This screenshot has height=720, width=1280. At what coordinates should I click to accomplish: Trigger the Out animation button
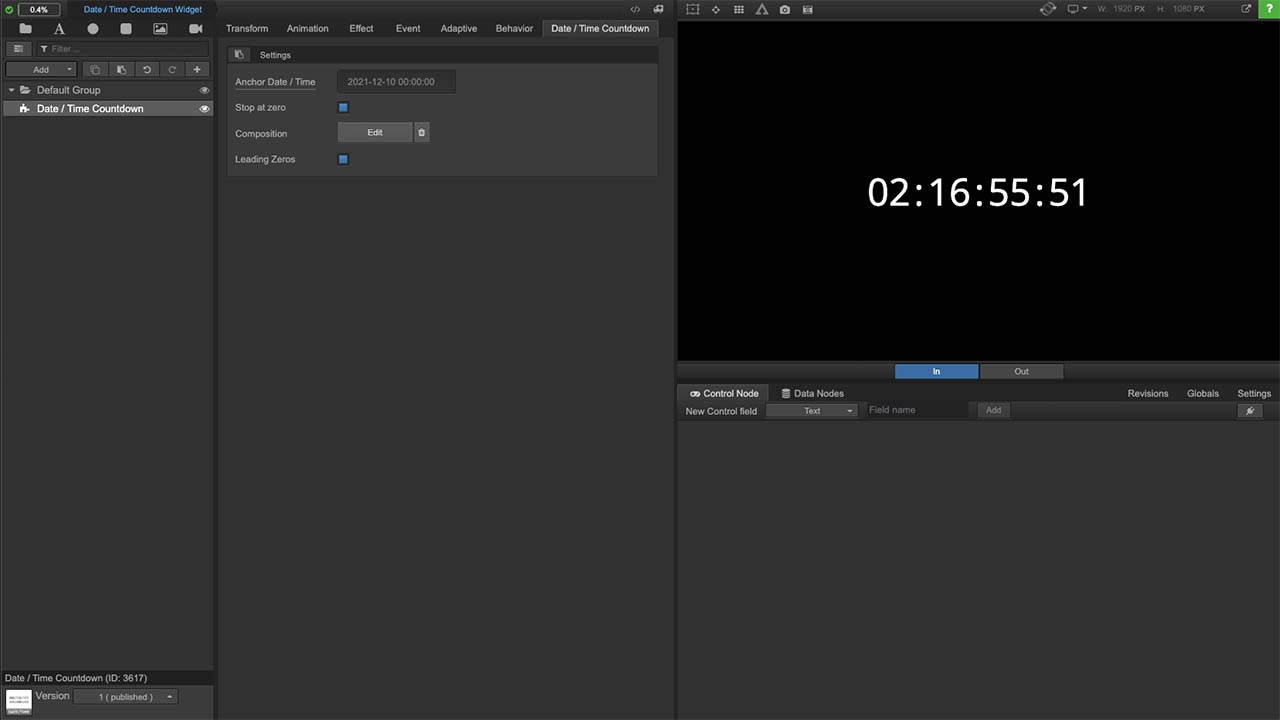(1021, 371)
